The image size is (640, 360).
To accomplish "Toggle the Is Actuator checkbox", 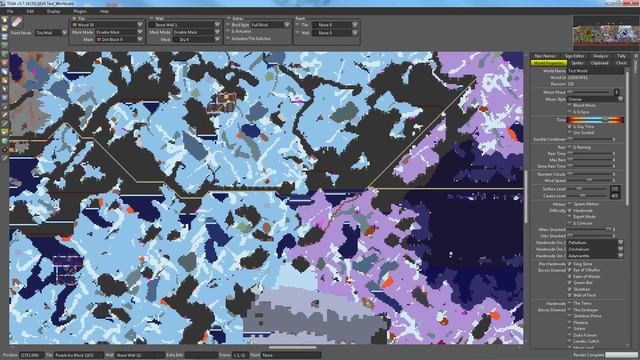I will (x=228, y=31).
